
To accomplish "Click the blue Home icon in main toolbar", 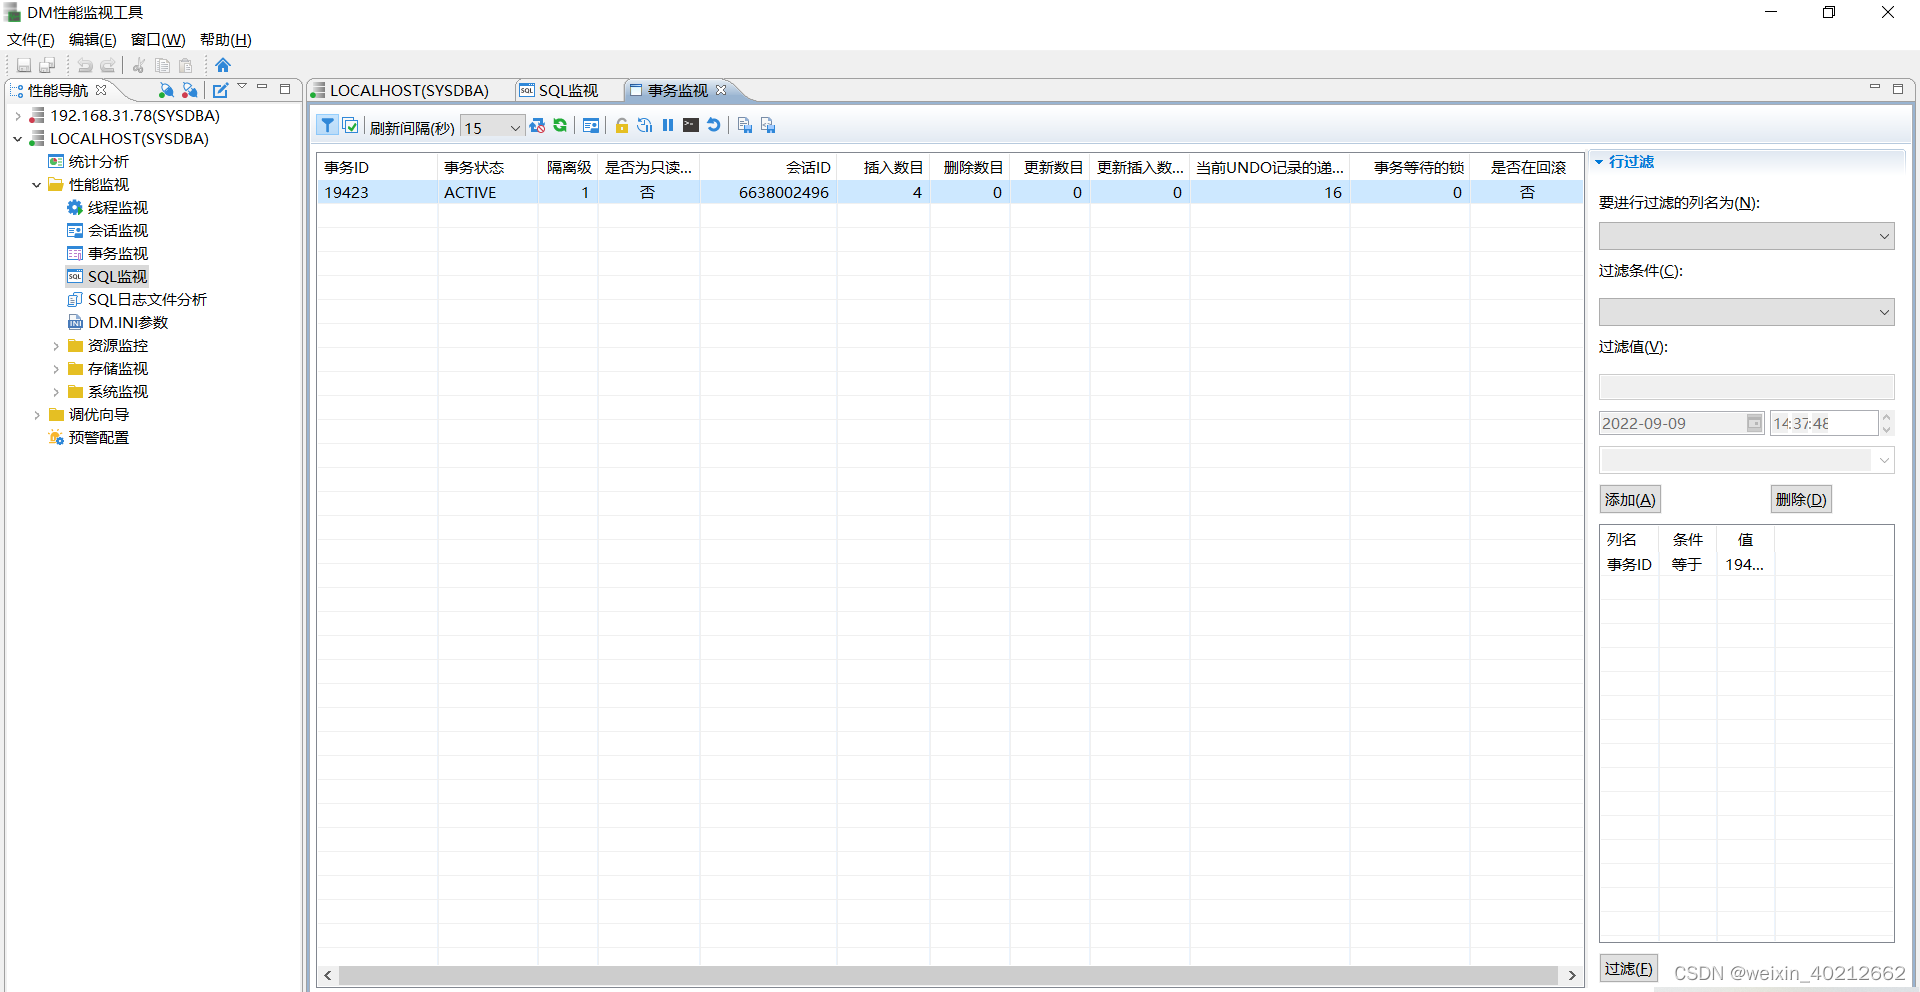I will click(223, 65).
